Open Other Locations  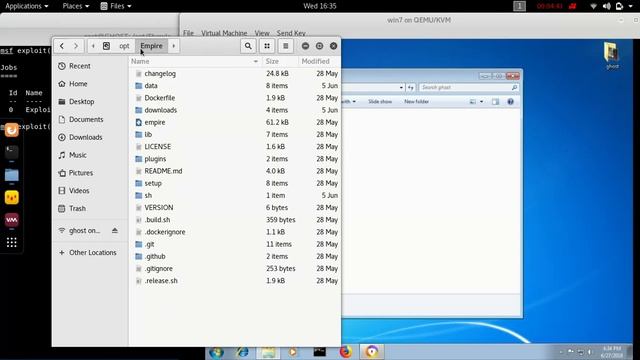tap(93, 253)
